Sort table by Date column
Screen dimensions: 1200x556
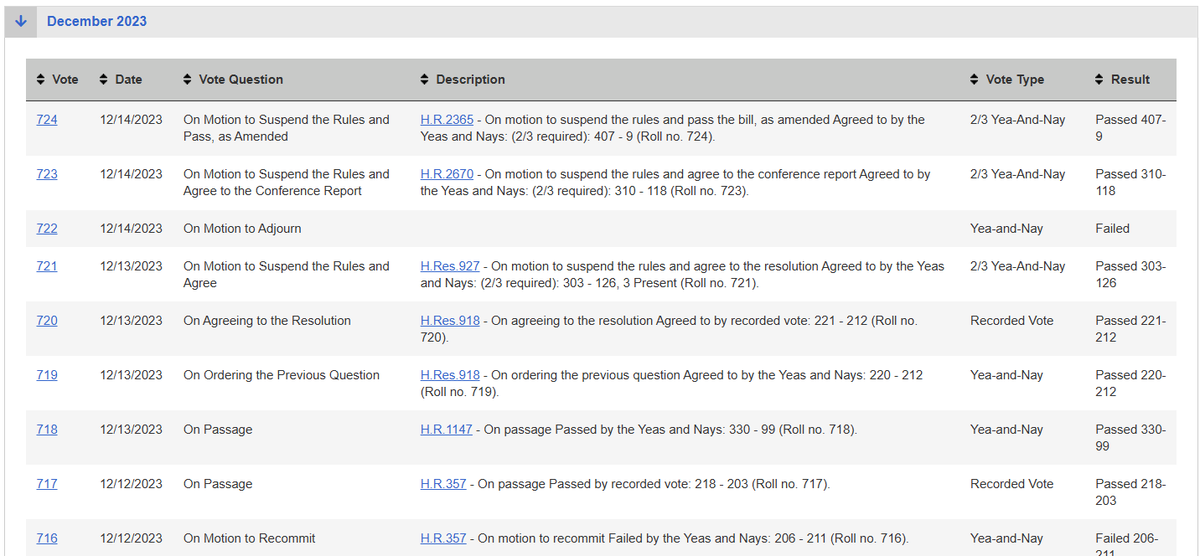click(121, 79)
